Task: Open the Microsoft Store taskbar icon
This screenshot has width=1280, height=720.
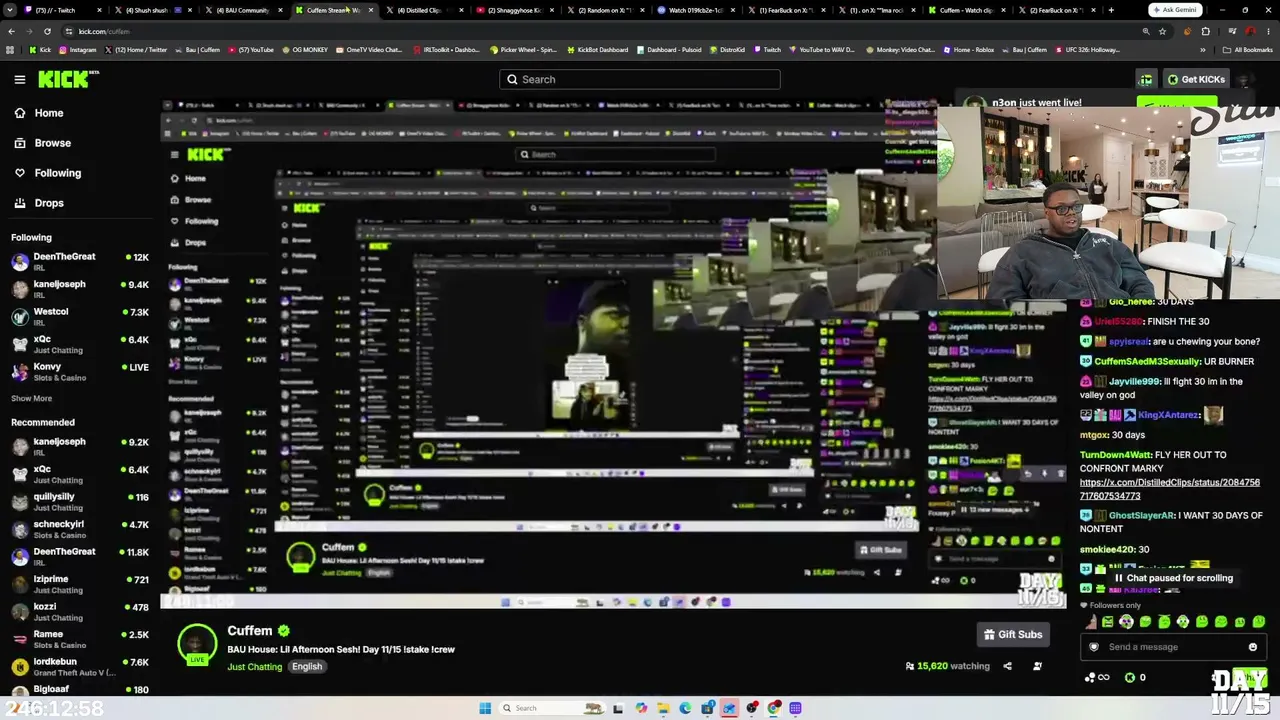Action: (708, 708)
